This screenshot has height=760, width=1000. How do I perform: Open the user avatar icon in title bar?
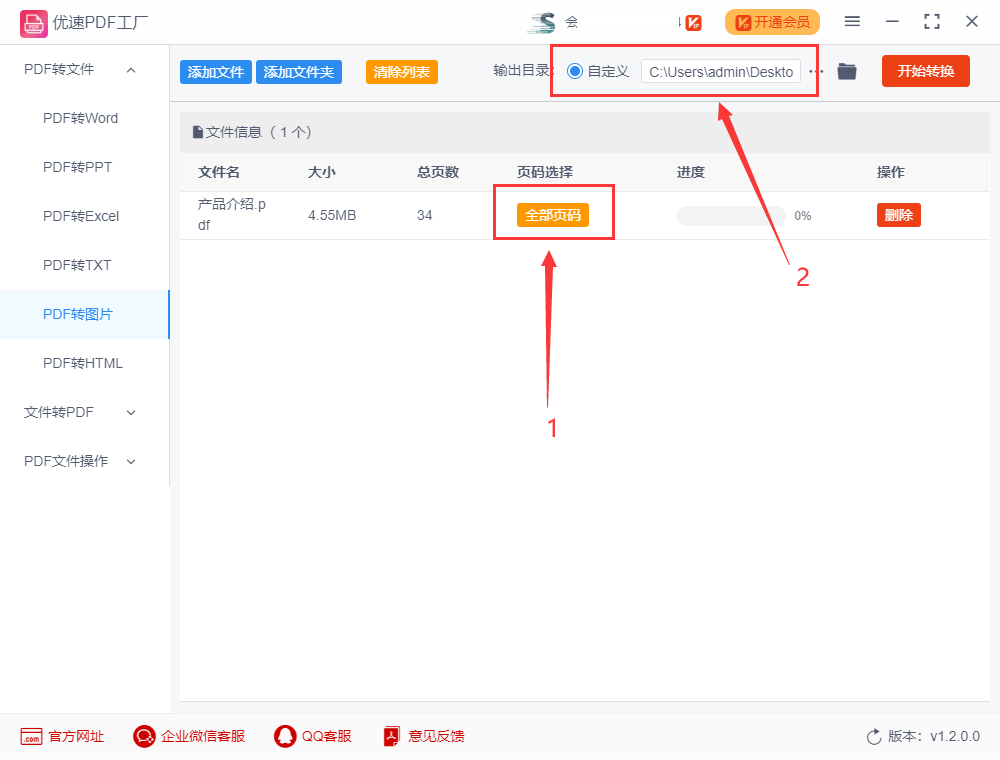(x=542, y=23)
